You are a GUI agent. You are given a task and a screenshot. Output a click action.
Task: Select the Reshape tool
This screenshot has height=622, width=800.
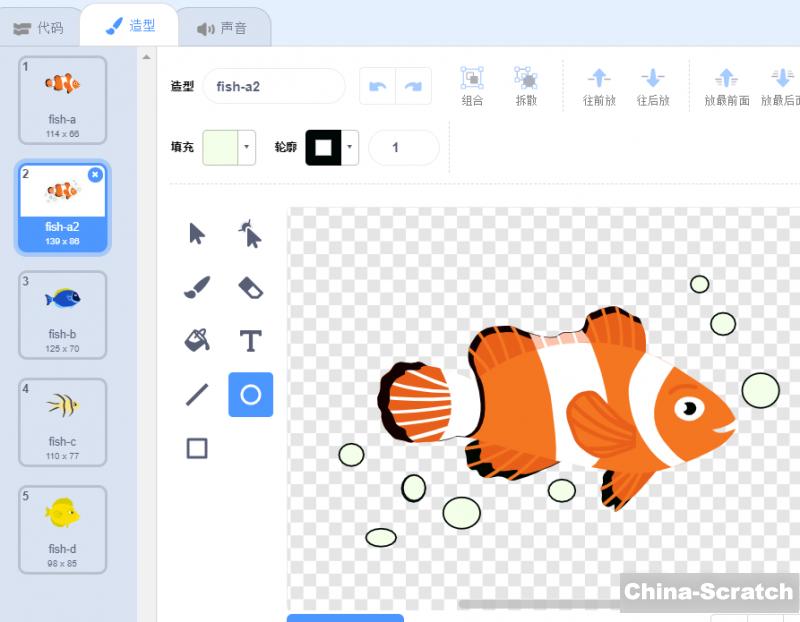click(x=250, y=234)
